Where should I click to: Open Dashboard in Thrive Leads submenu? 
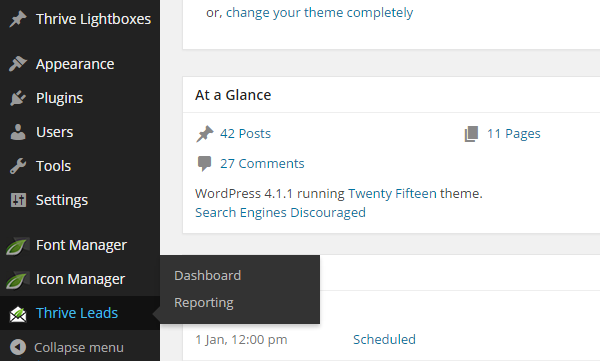[x=207, y=276]
